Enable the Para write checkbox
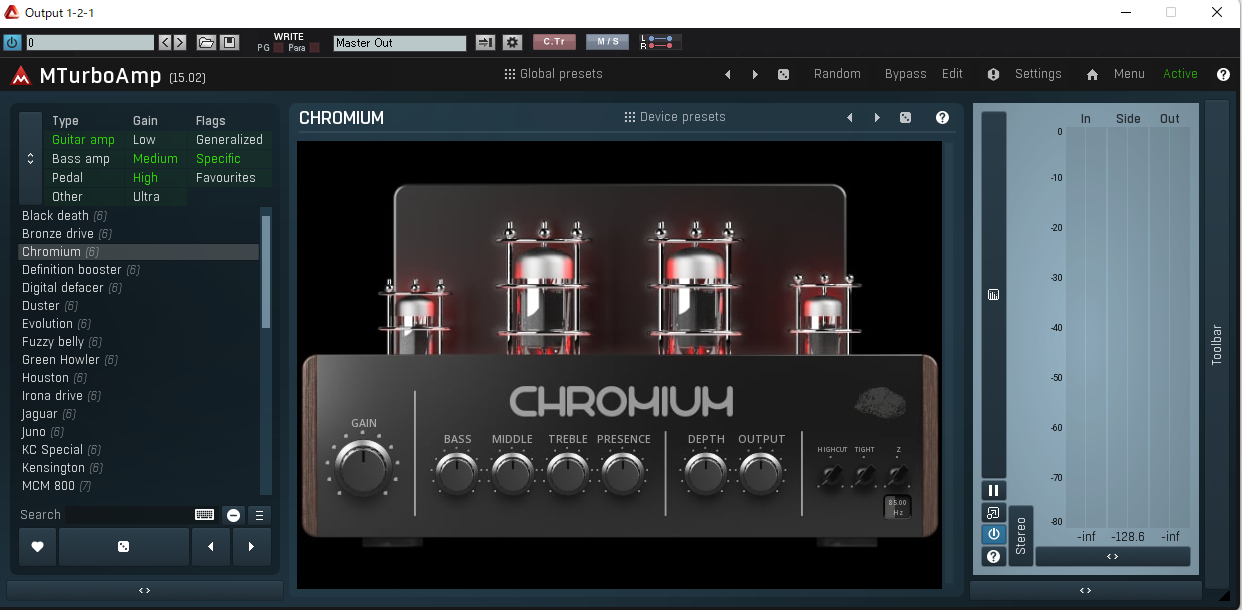The width and height of the screenshot is (1242, 610). (314, 48)
